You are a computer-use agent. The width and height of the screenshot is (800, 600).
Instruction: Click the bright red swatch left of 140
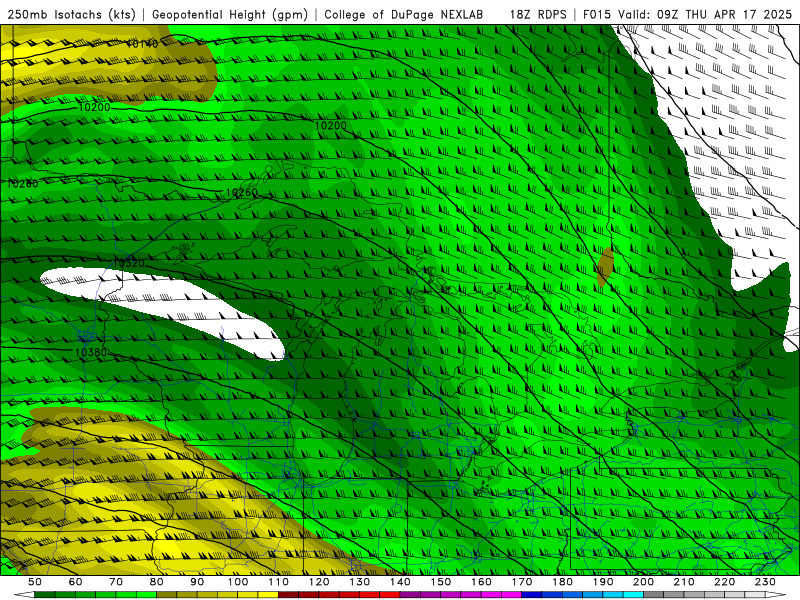tap(390, 595)
